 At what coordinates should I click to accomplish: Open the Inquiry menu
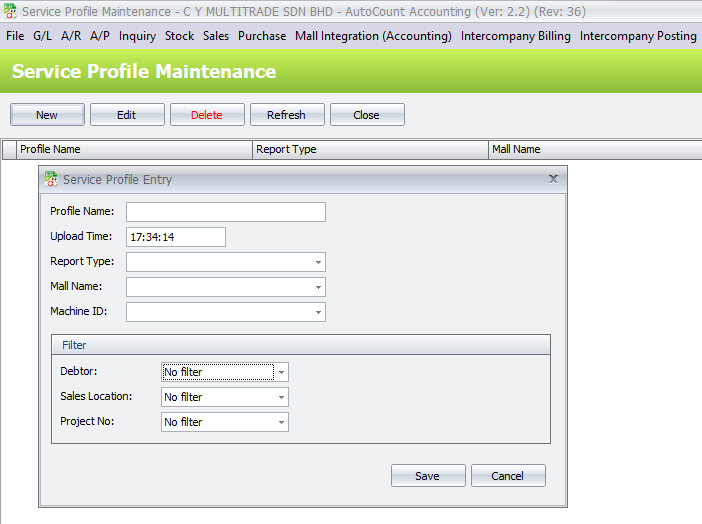(x=137, y=36)
